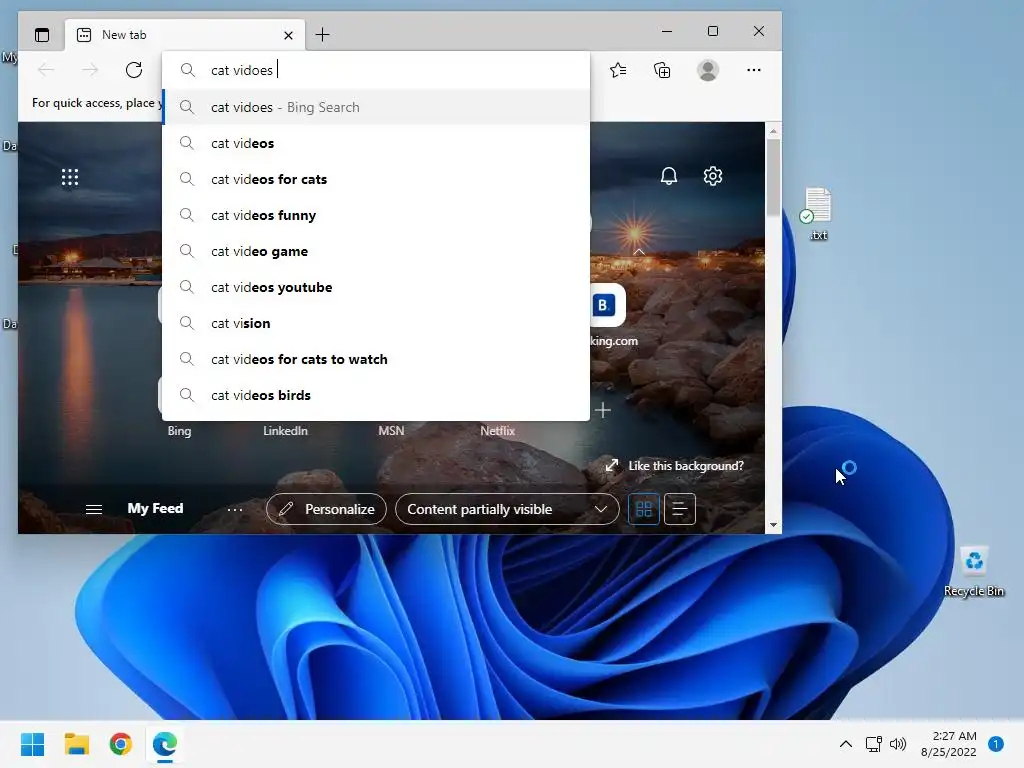Image resolution: width=1024 pixels, height=768 pixels.
Task: Select the .txt file desktop icon
Action: 818,214
